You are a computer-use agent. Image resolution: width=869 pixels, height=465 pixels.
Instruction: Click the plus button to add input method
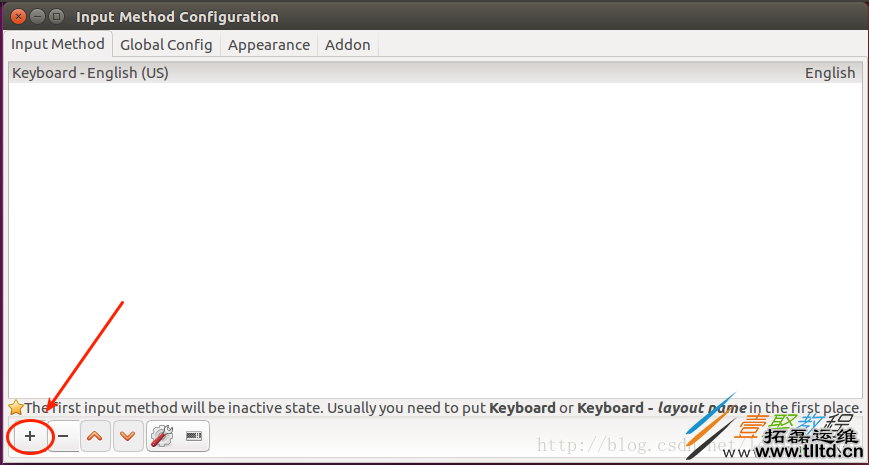30,437
